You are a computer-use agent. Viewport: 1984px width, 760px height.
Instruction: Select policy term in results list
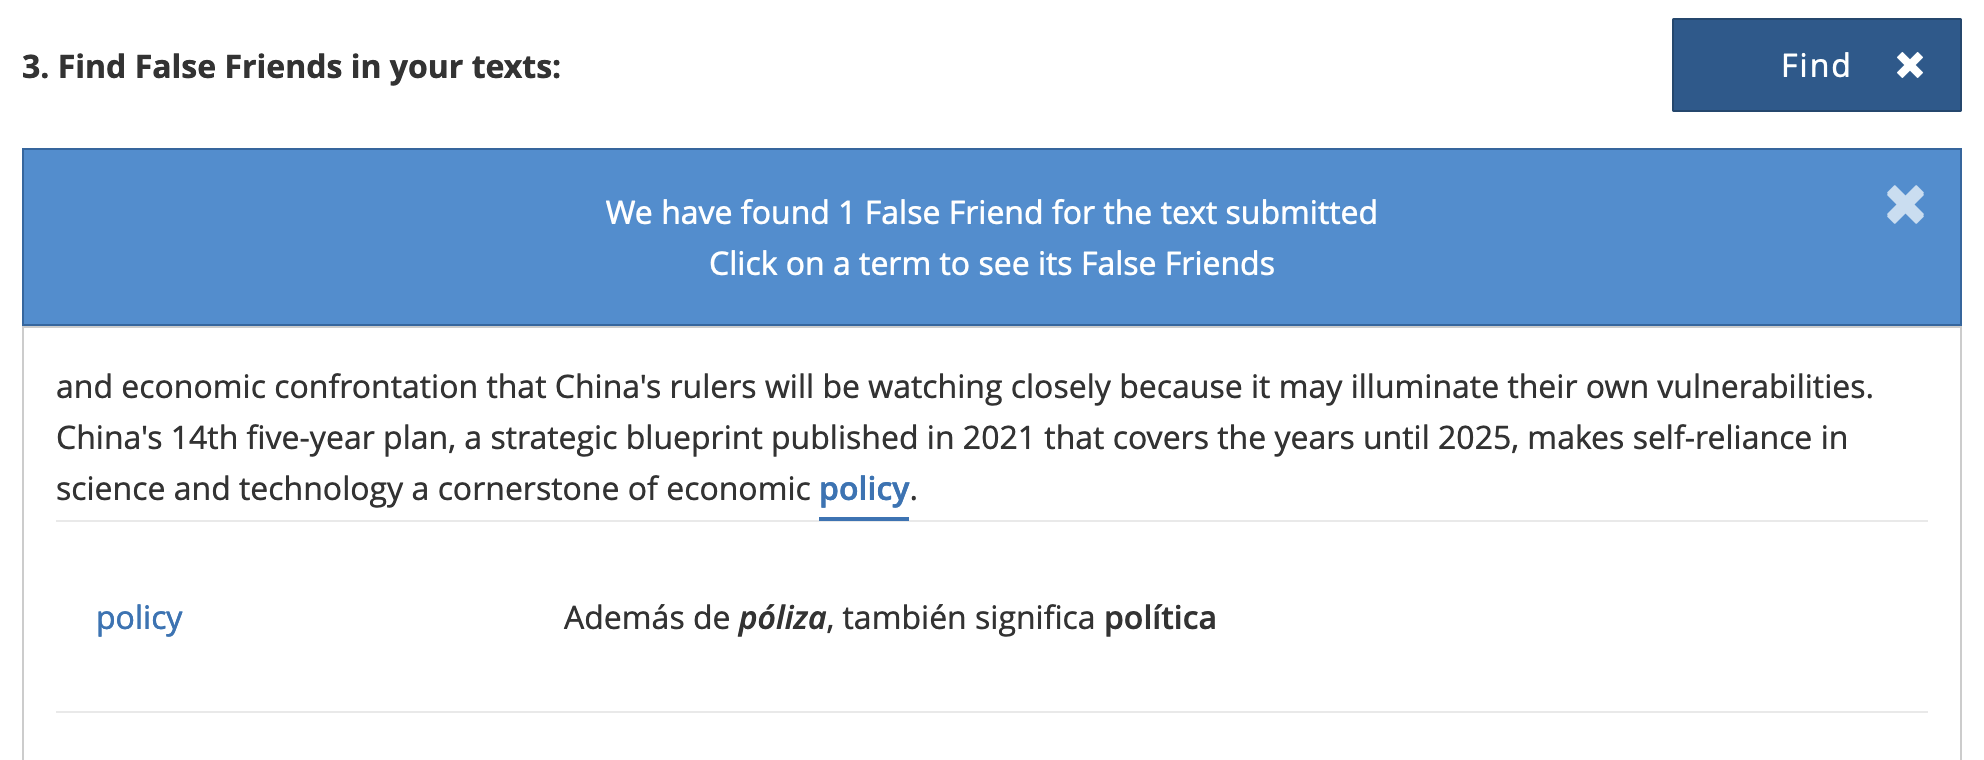point(139,618)
